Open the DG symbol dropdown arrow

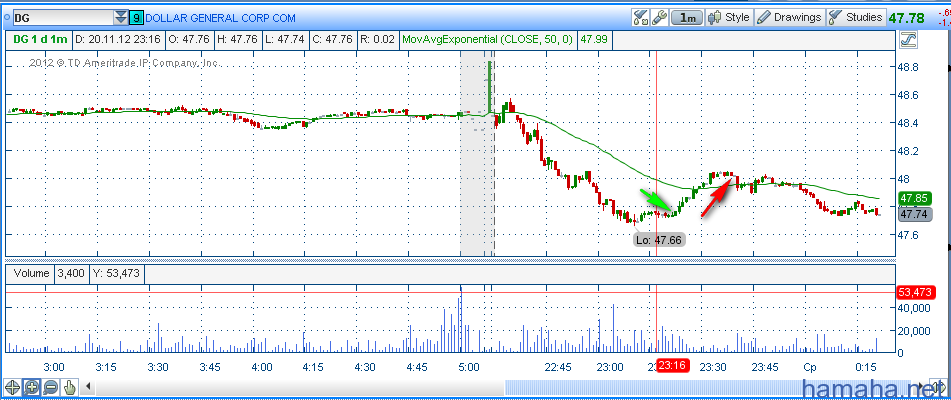[x=121, y=18]
